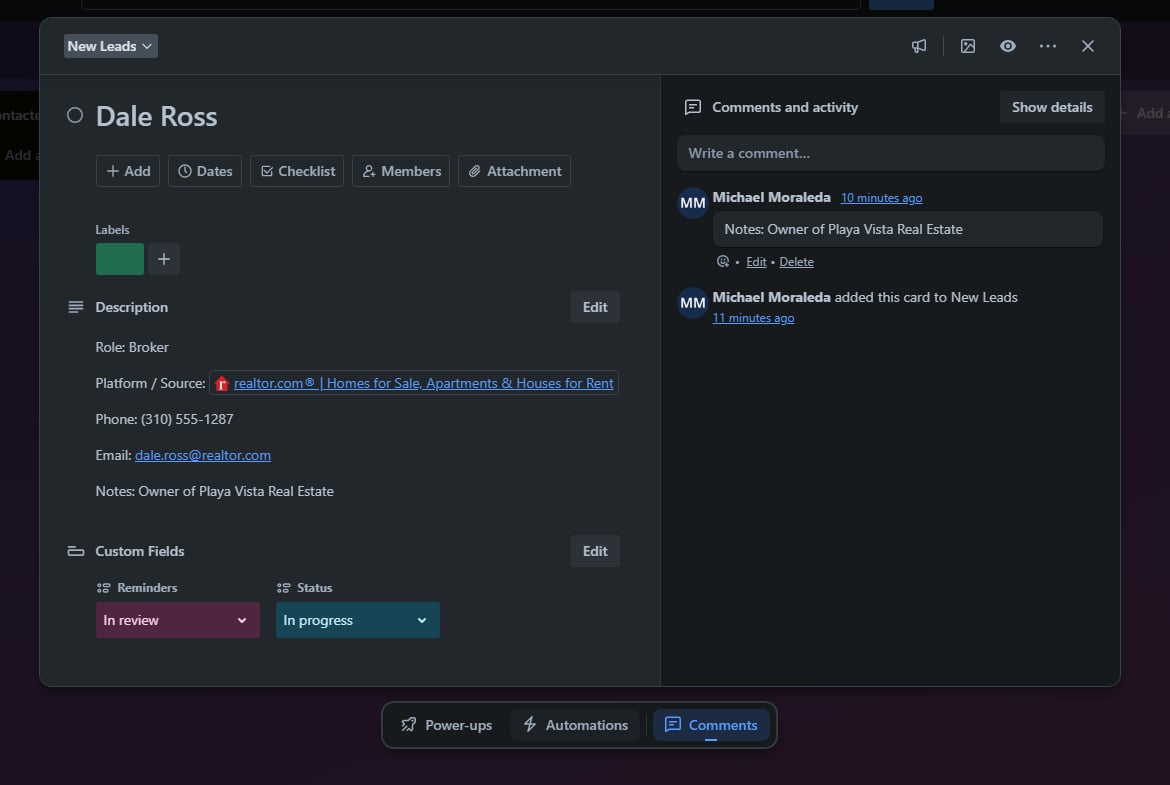Click the Members person button

[x=401, y=171]
